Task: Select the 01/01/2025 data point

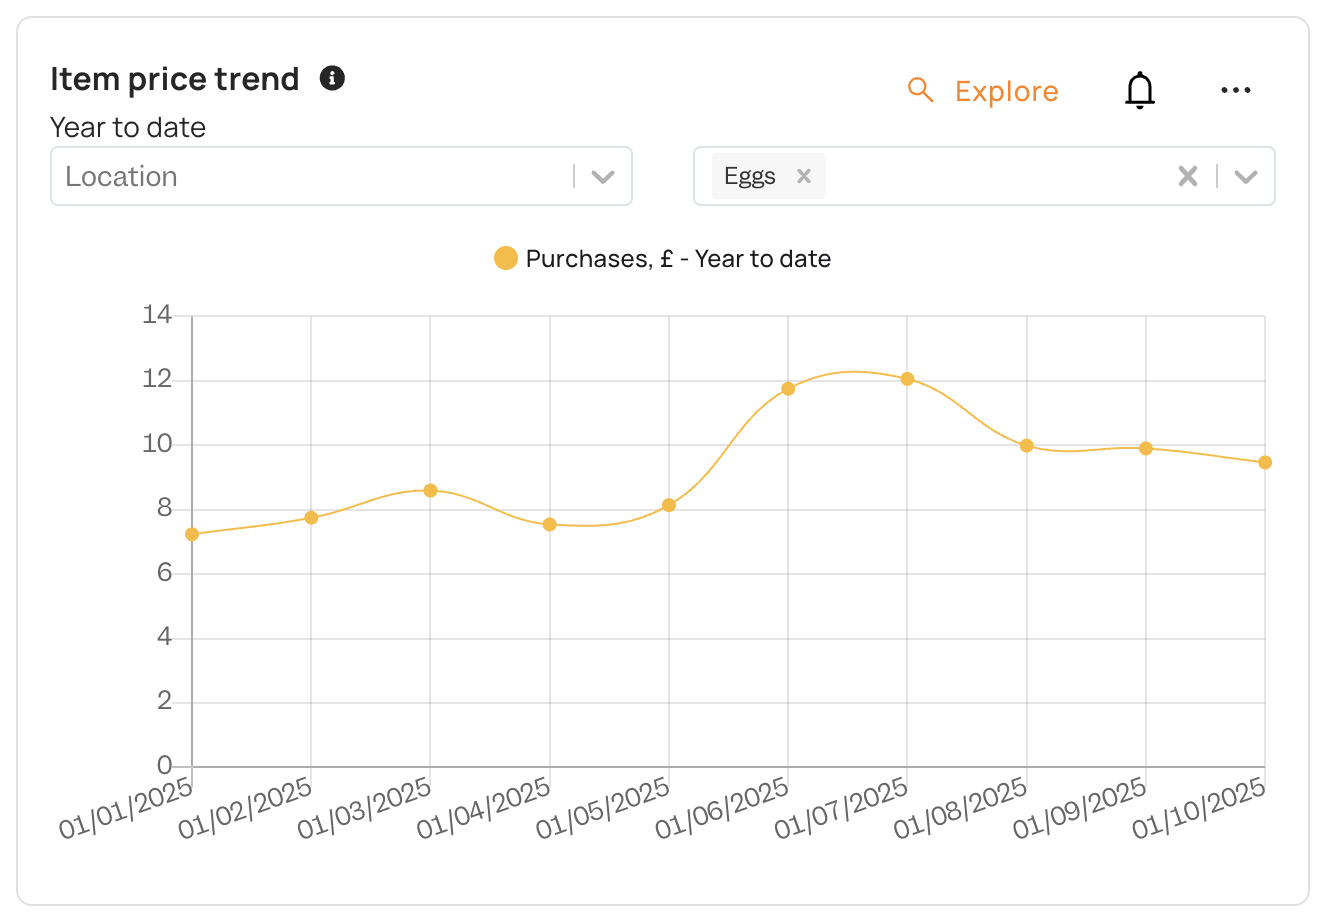Action: (192, 534)
